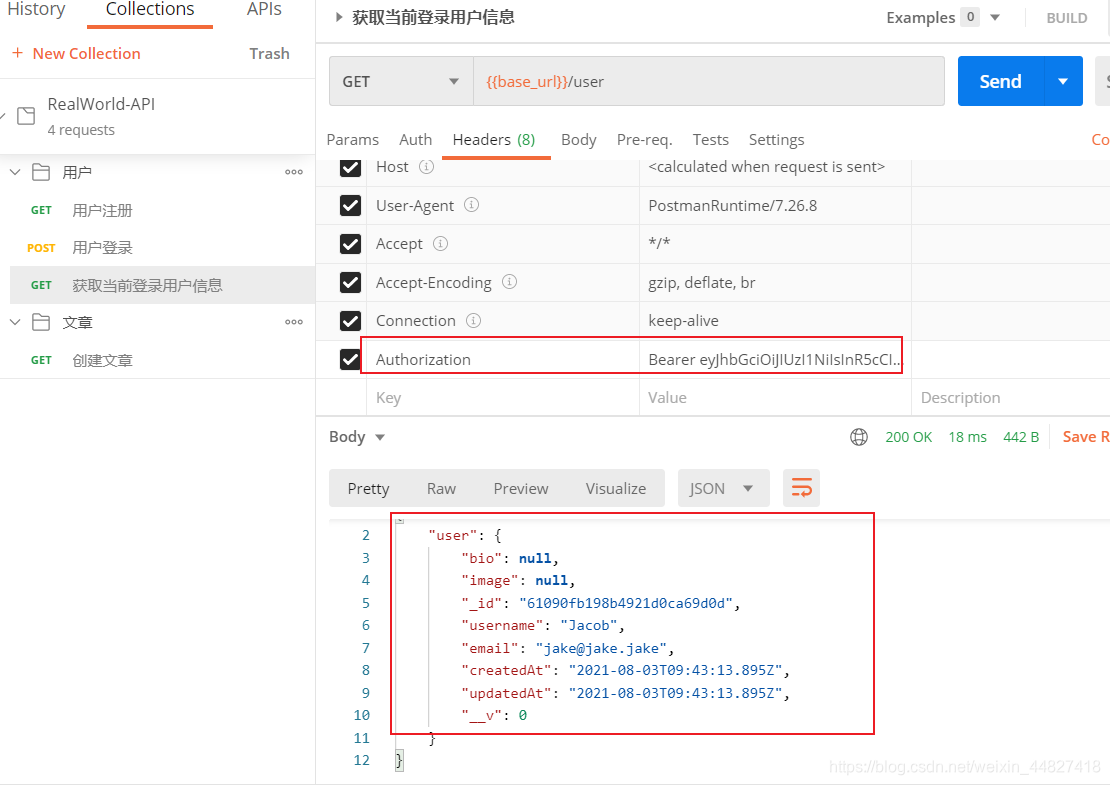Viewport: 1110px width, 785px height.
Task: Click the Accept-Encoding header info icon
Action: [509, 282]
